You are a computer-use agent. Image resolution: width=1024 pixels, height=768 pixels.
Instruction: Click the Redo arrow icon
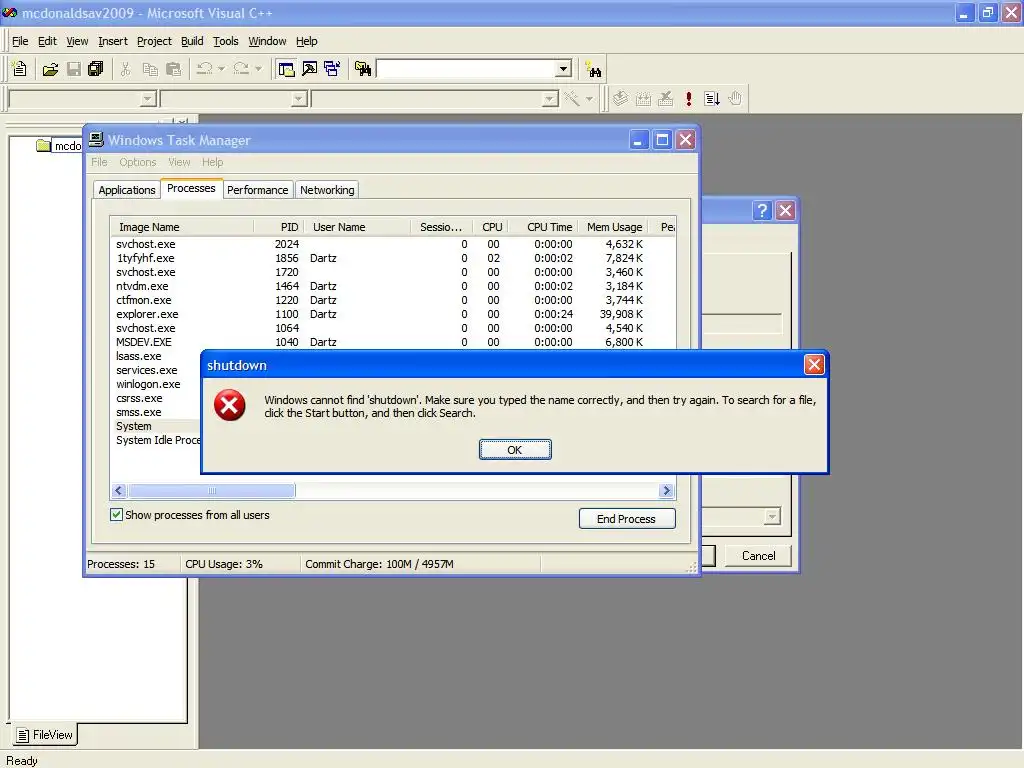pyautogui.click(x=241, y=69)
